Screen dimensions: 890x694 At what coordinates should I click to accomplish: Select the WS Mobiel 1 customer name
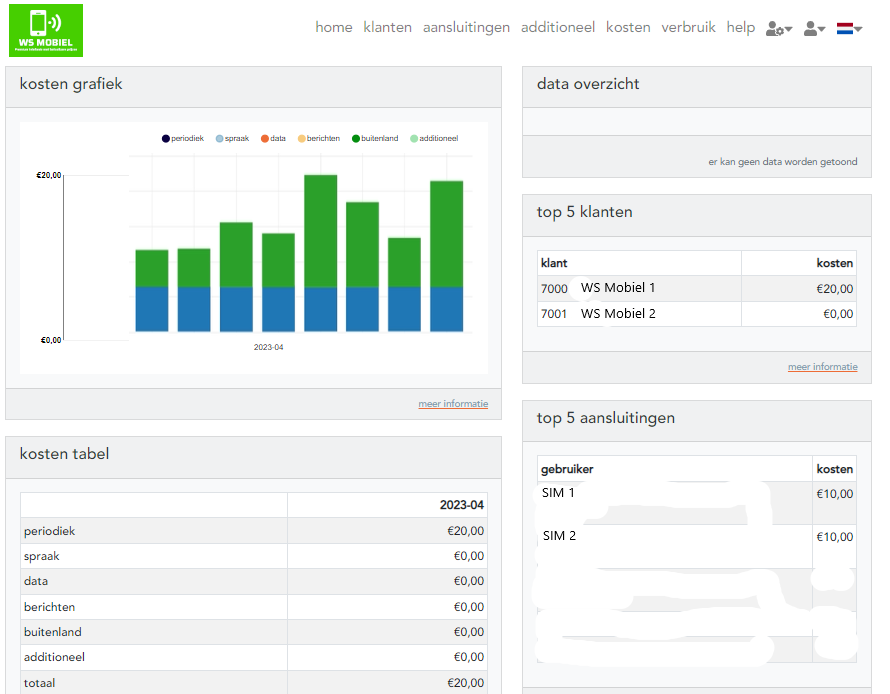click(x=618, y=288)
